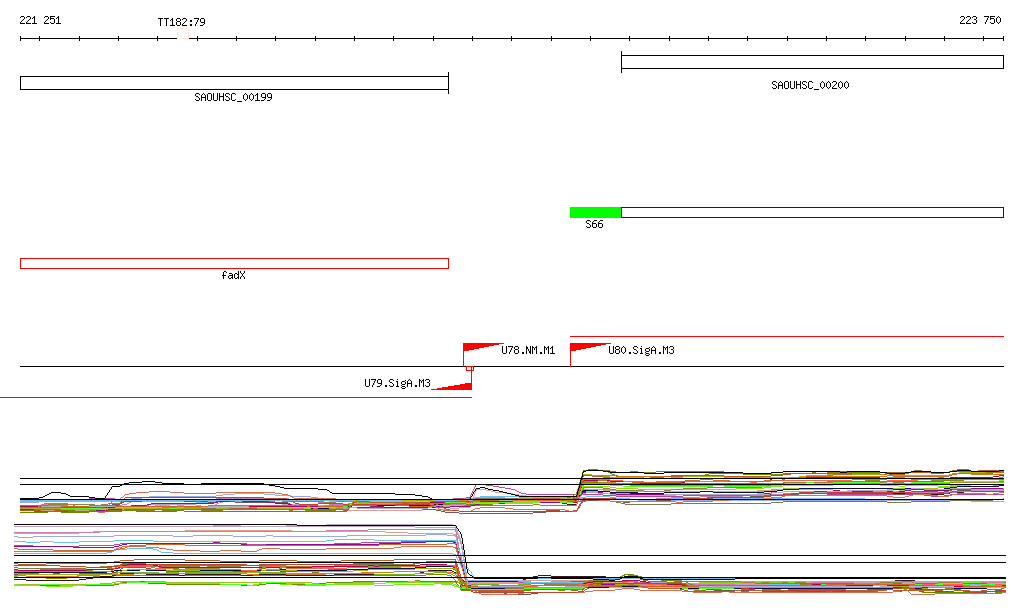Click the white box right of S66
This screenshot has height=611, width=1024.
(x=811, y=212)
